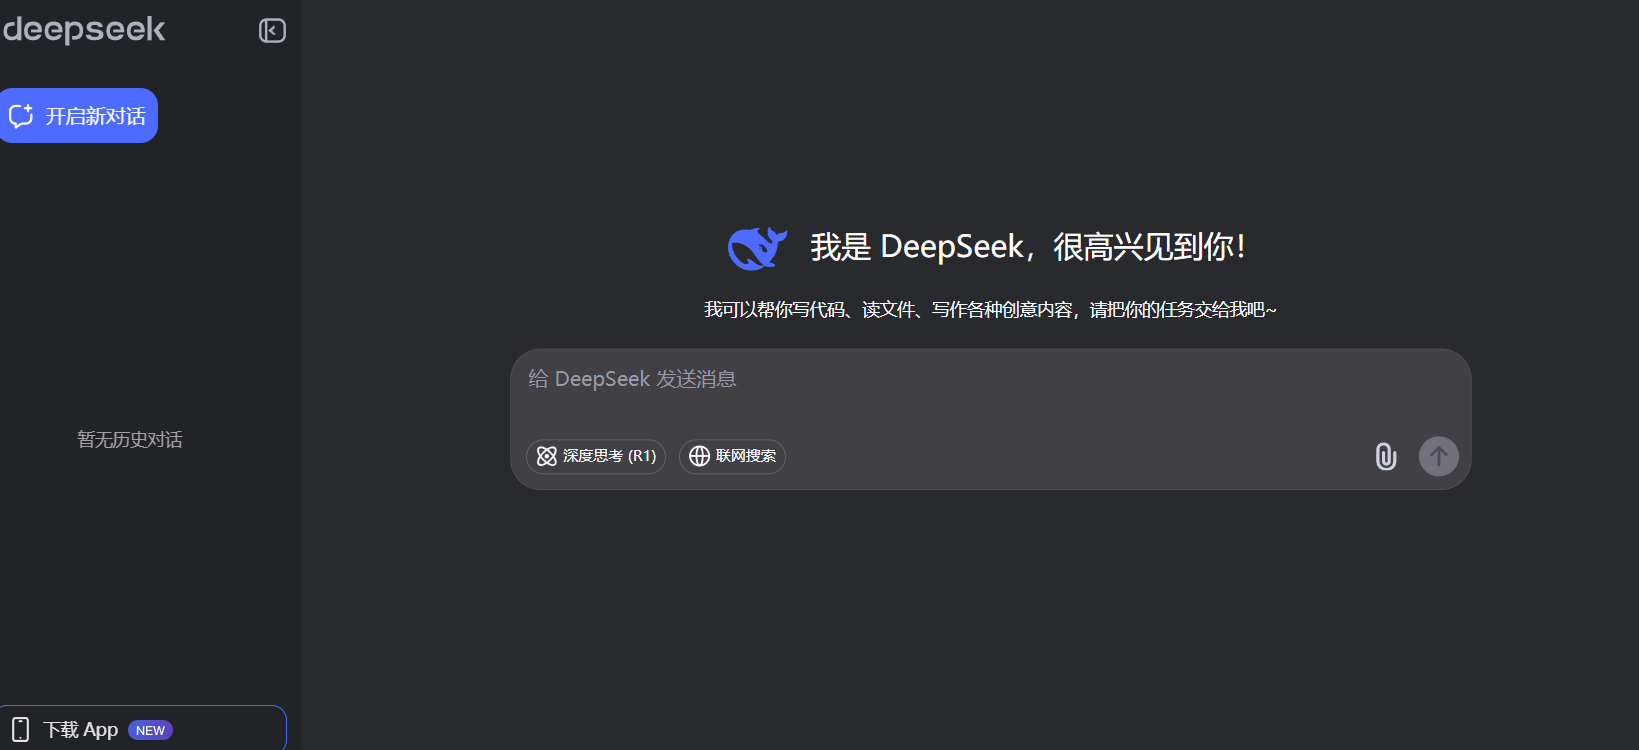The width and height of the screenshot is (1639, 750).
Task: Open the 下载 App button
Action: pyautogui.click(x=142, y=729)
